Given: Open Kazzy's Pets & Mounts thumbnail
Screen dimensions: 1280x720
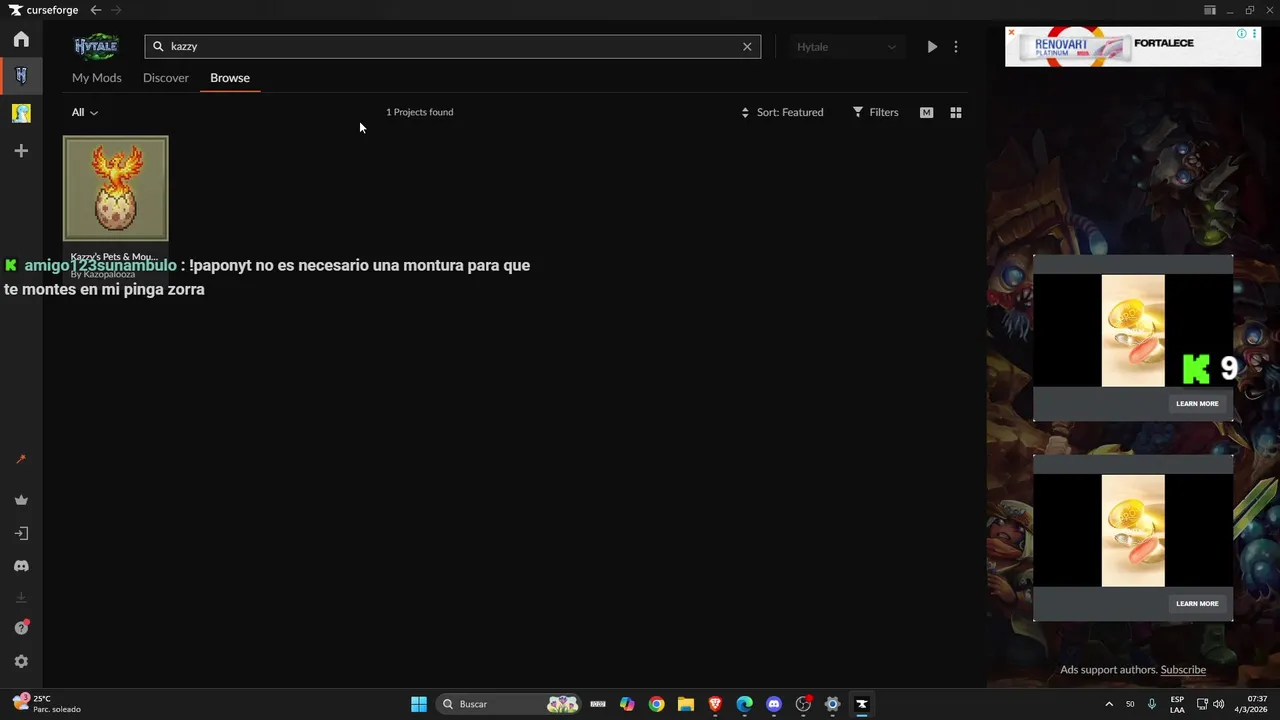Looking at the screenshot, I should (x=116, y=188).
